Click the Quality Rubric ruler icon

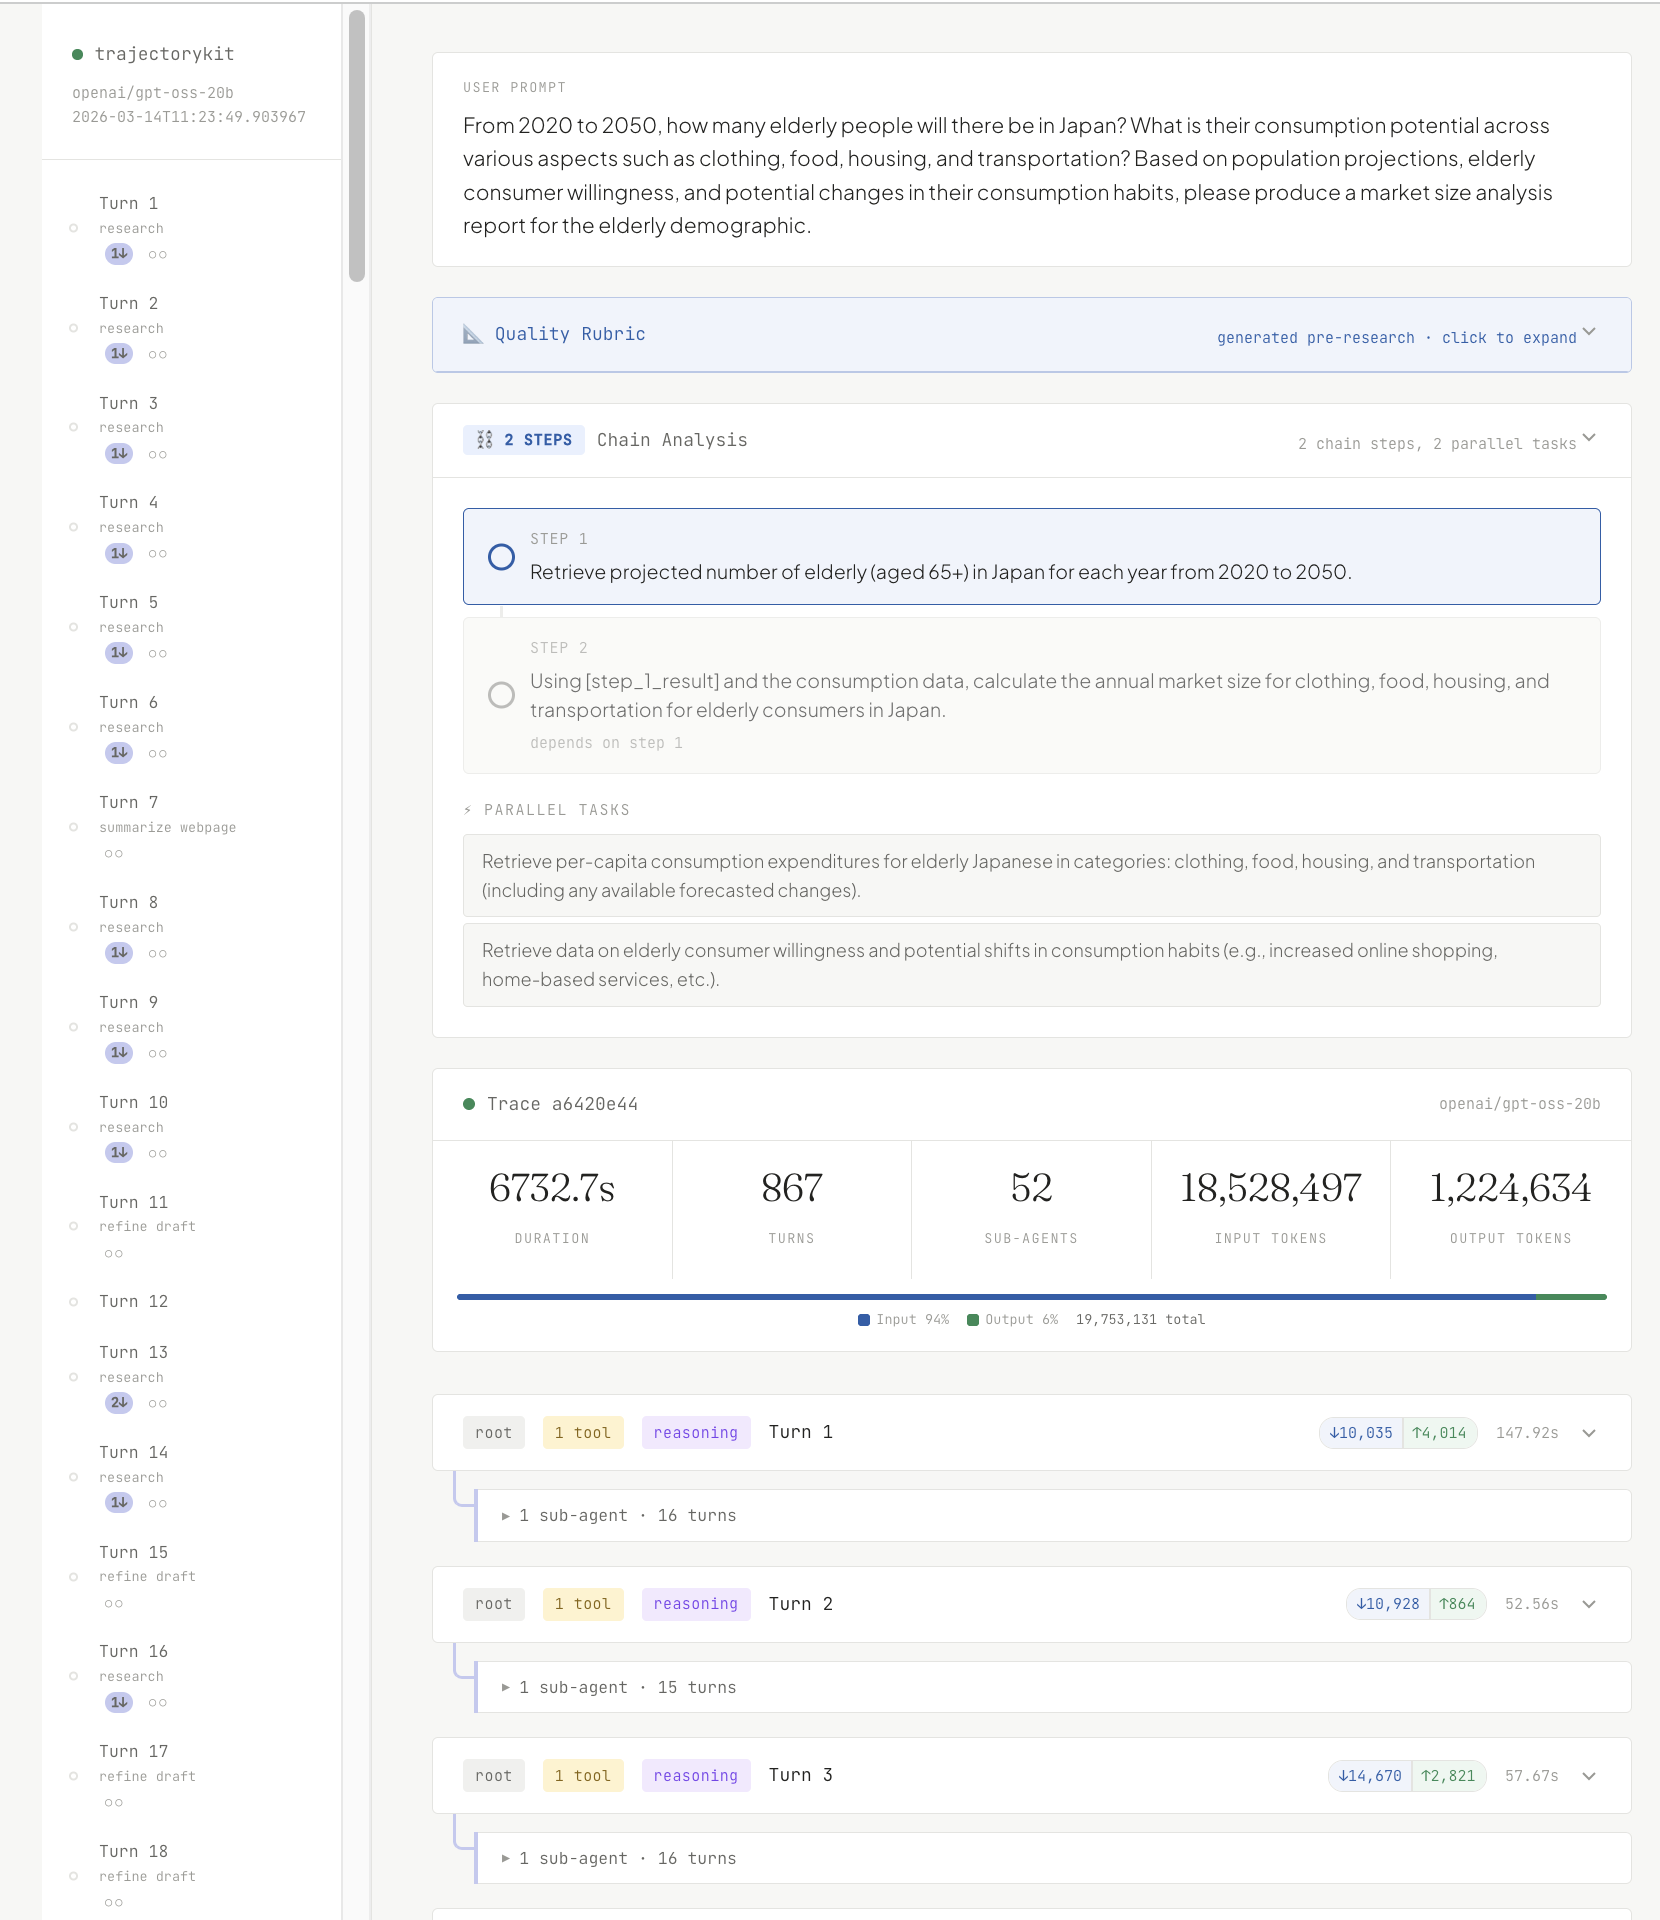[x=473, y=334]
